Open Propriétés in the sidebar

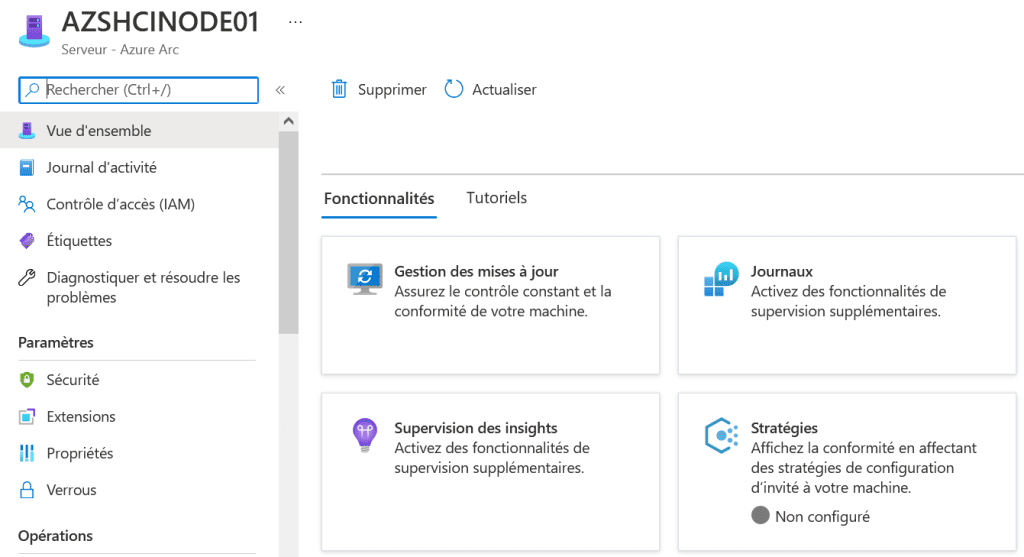[x=80, y=454]
